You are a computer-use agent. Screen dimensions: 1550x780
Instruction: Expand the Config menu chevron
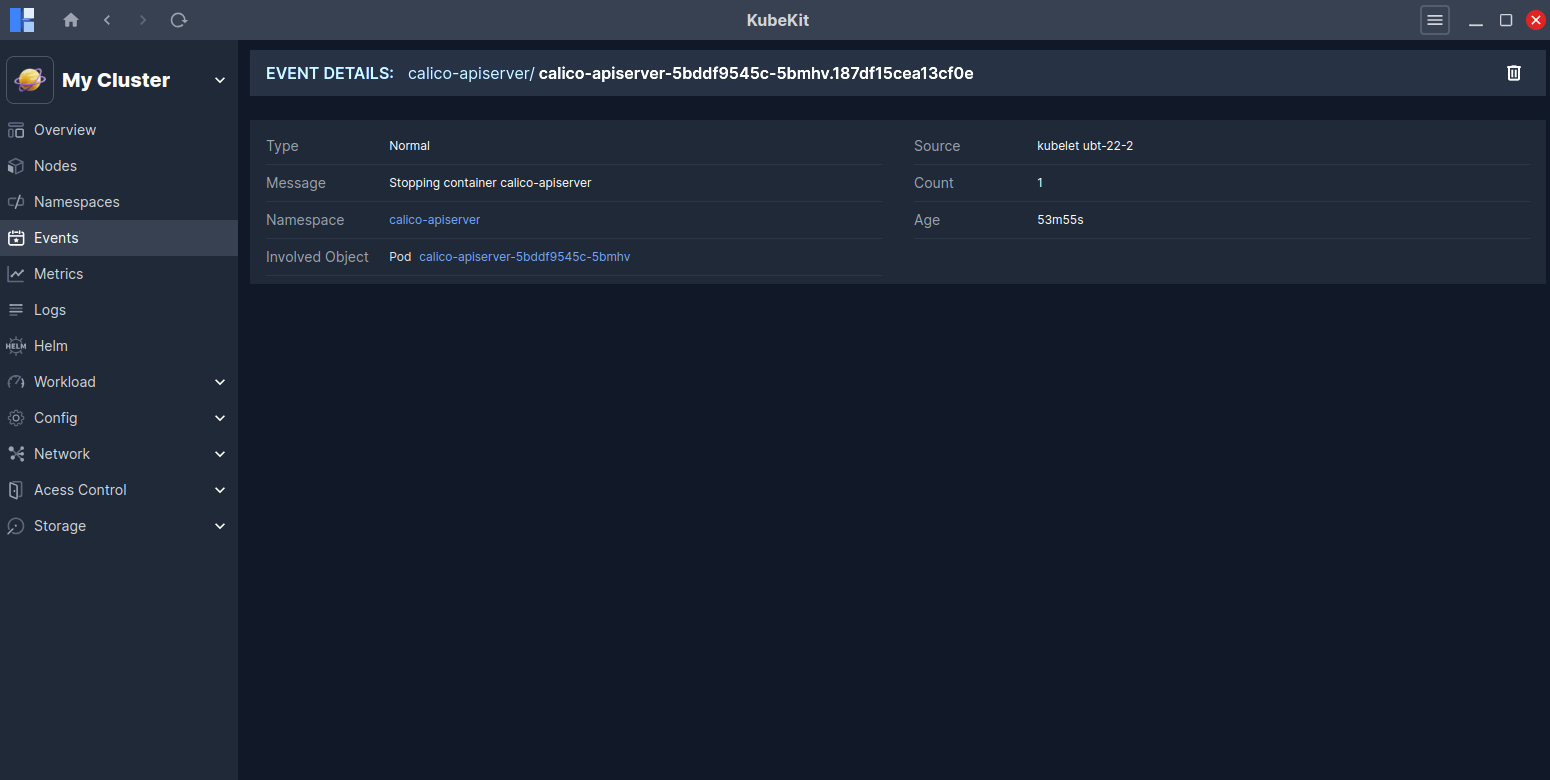coord(220,418)
